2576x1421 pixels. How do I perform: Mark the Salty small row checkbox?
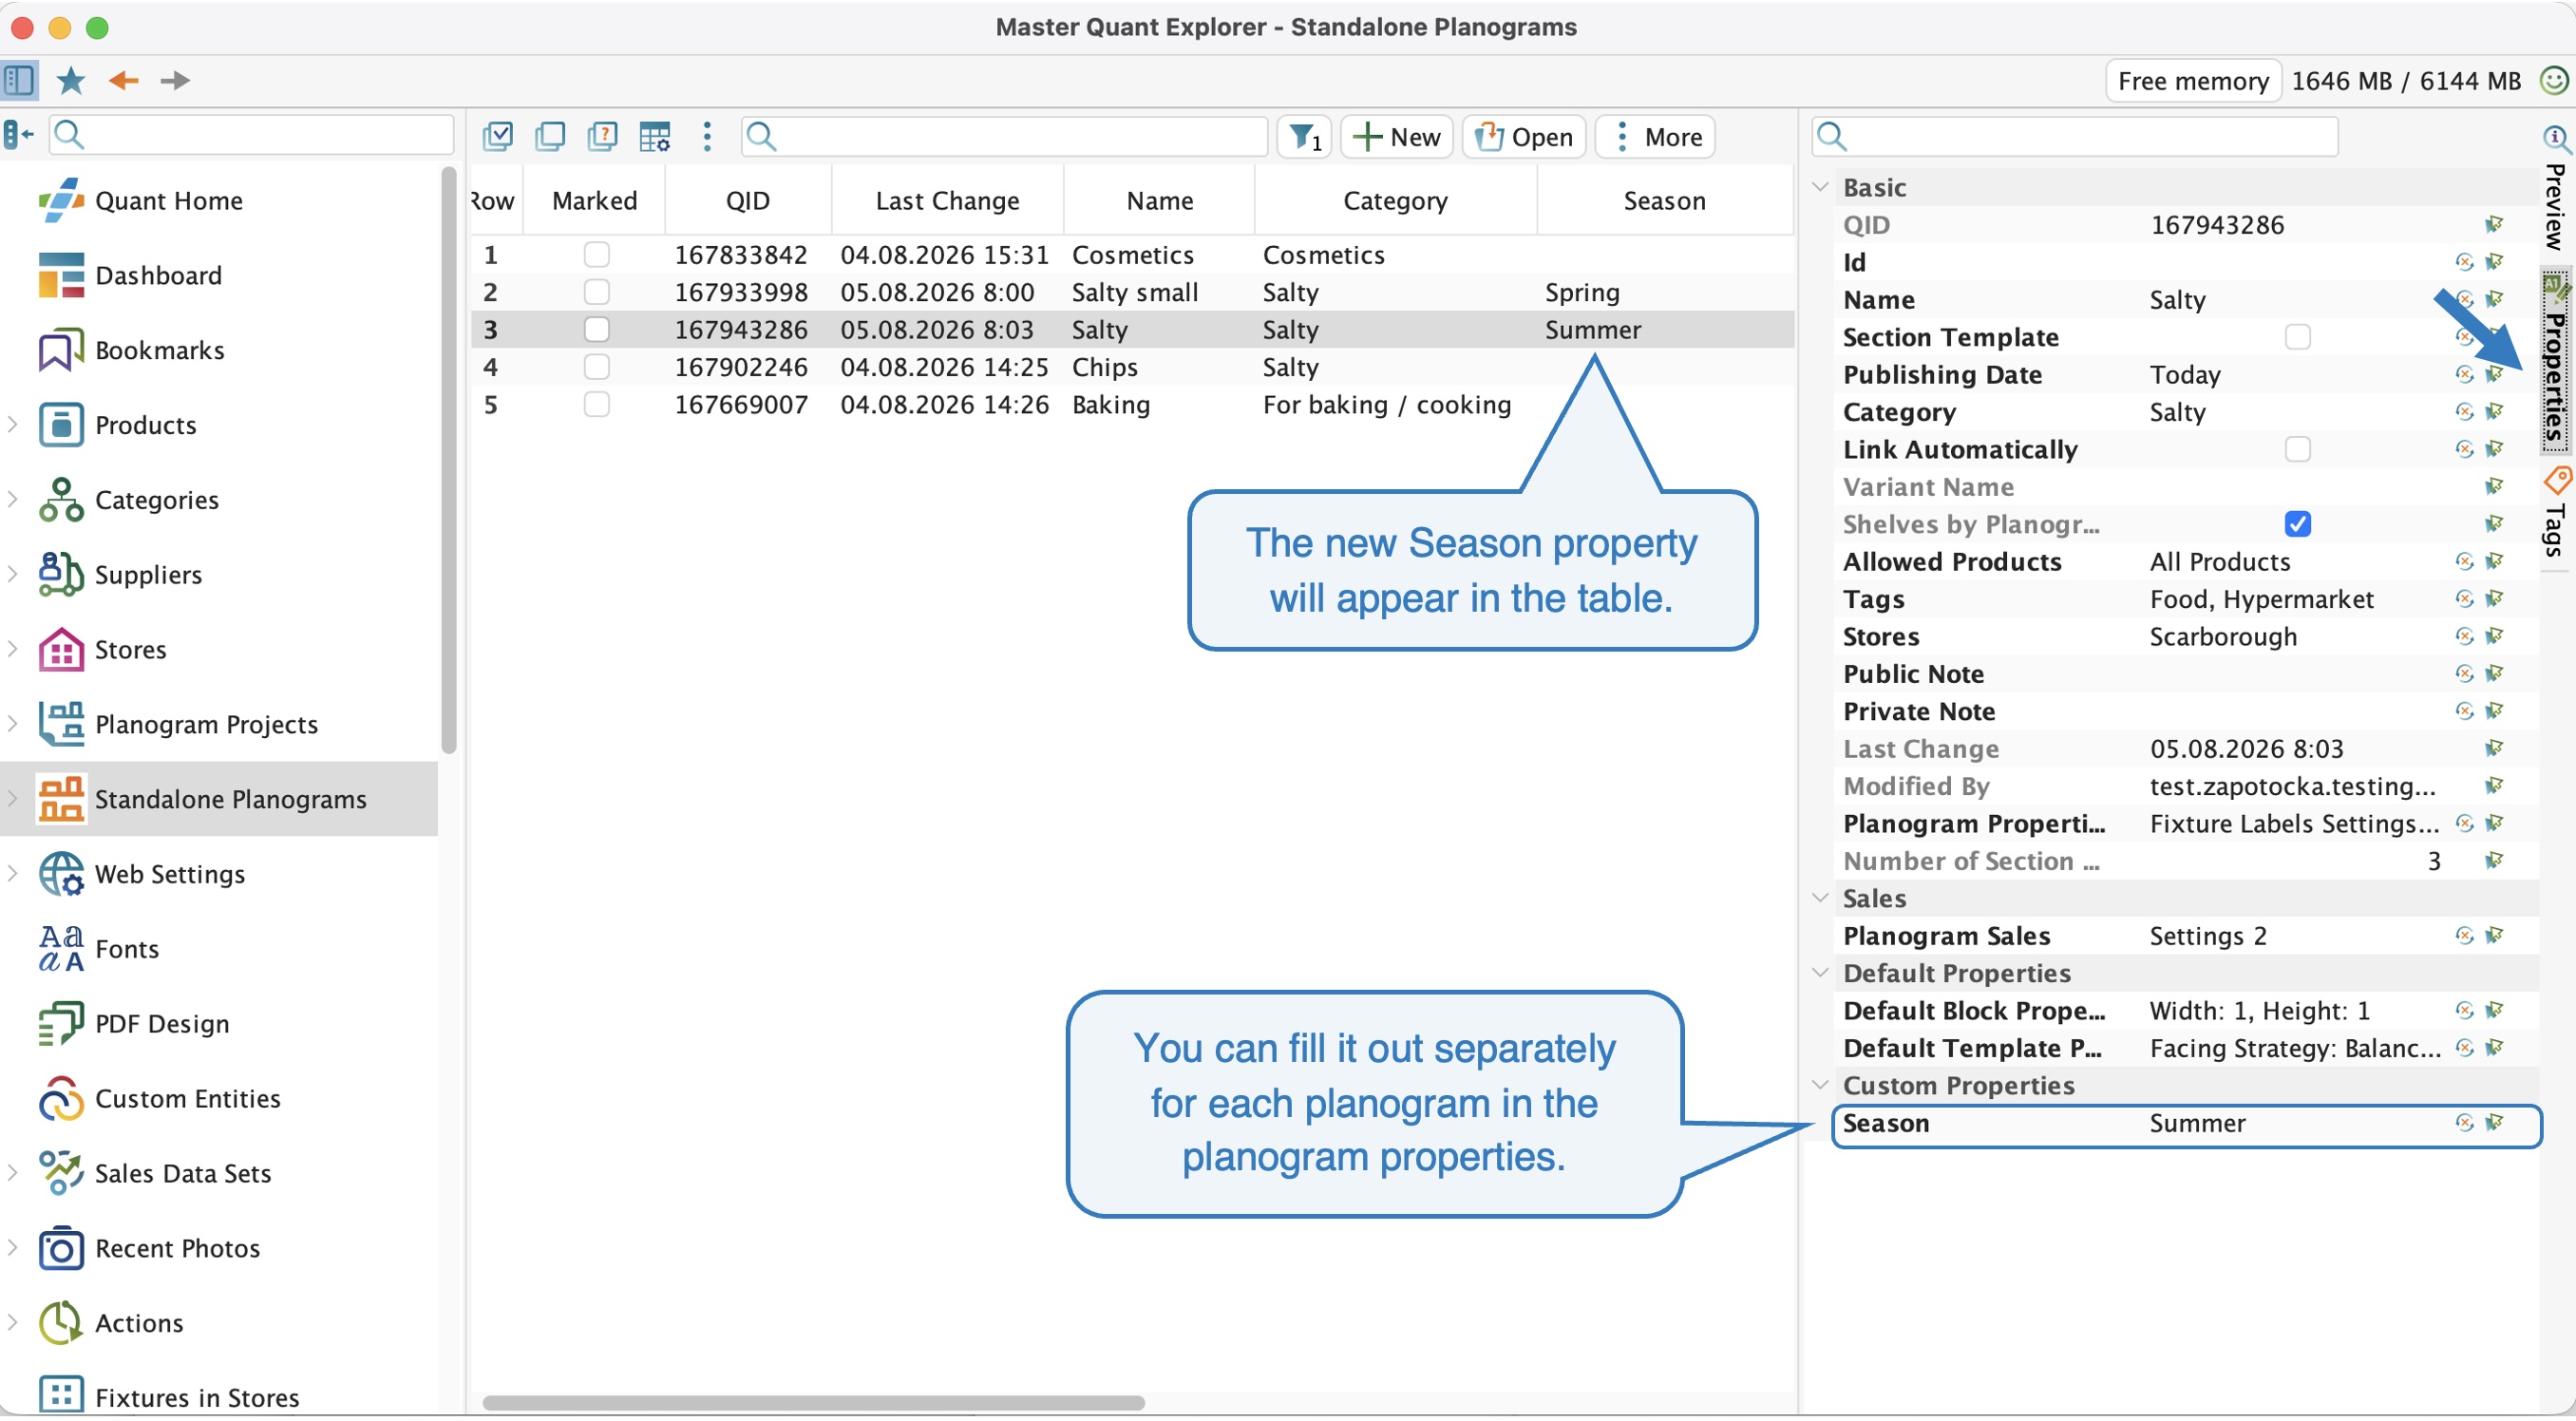coord(597,292)
